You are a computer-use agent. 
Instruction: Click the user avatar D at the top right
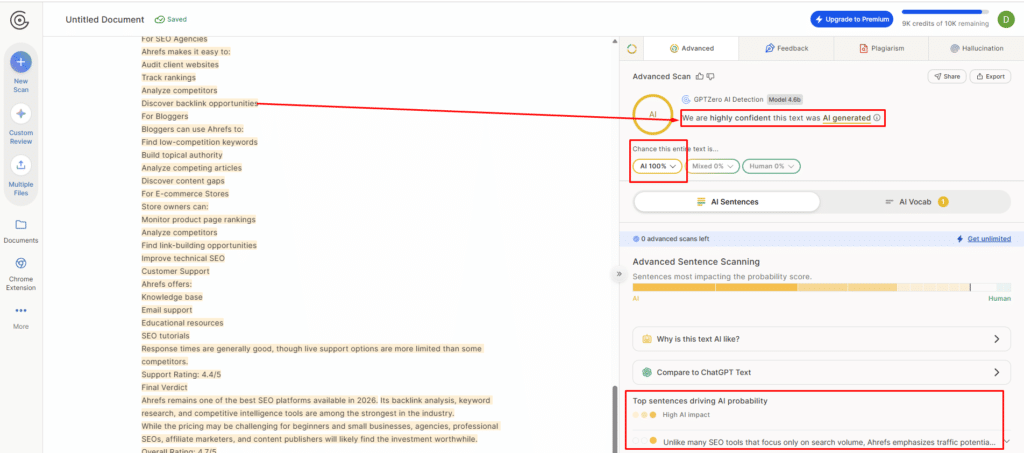click(1006, 20)
